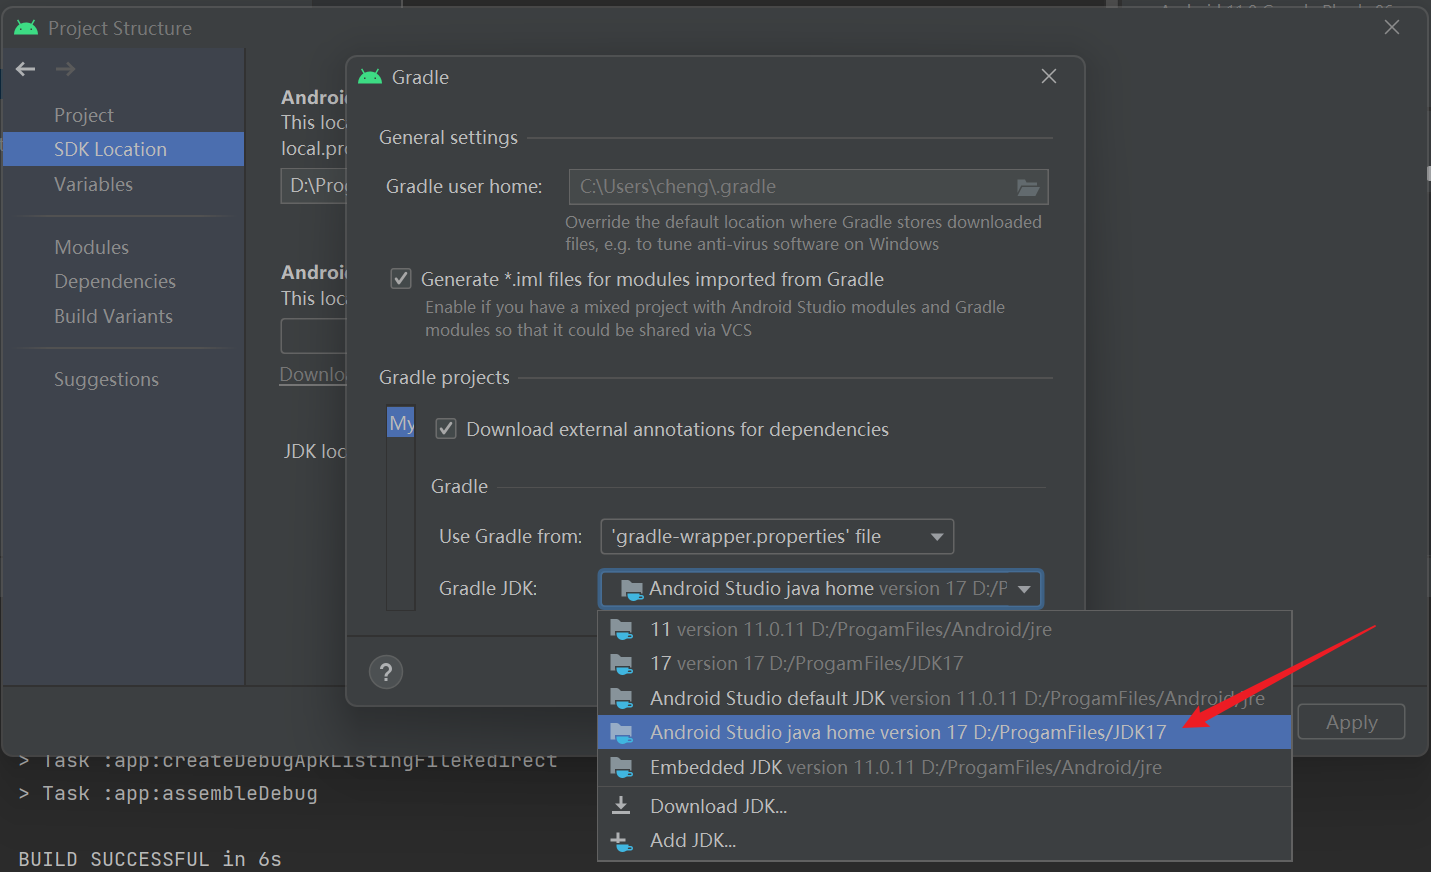The image size is (1431, 872).
Task: Choose Android Studio java home version 17 option
Action: [944, 732]
